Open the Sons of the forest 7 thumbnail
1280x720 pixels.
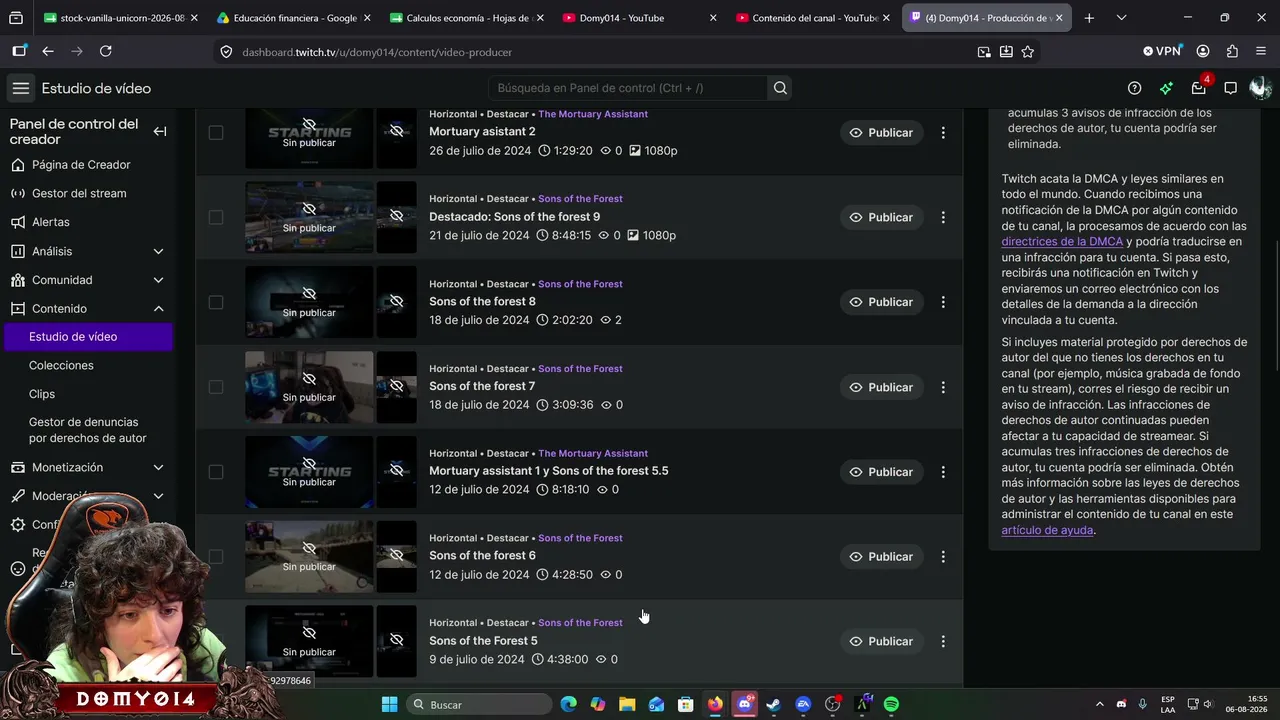coord(309,387)
